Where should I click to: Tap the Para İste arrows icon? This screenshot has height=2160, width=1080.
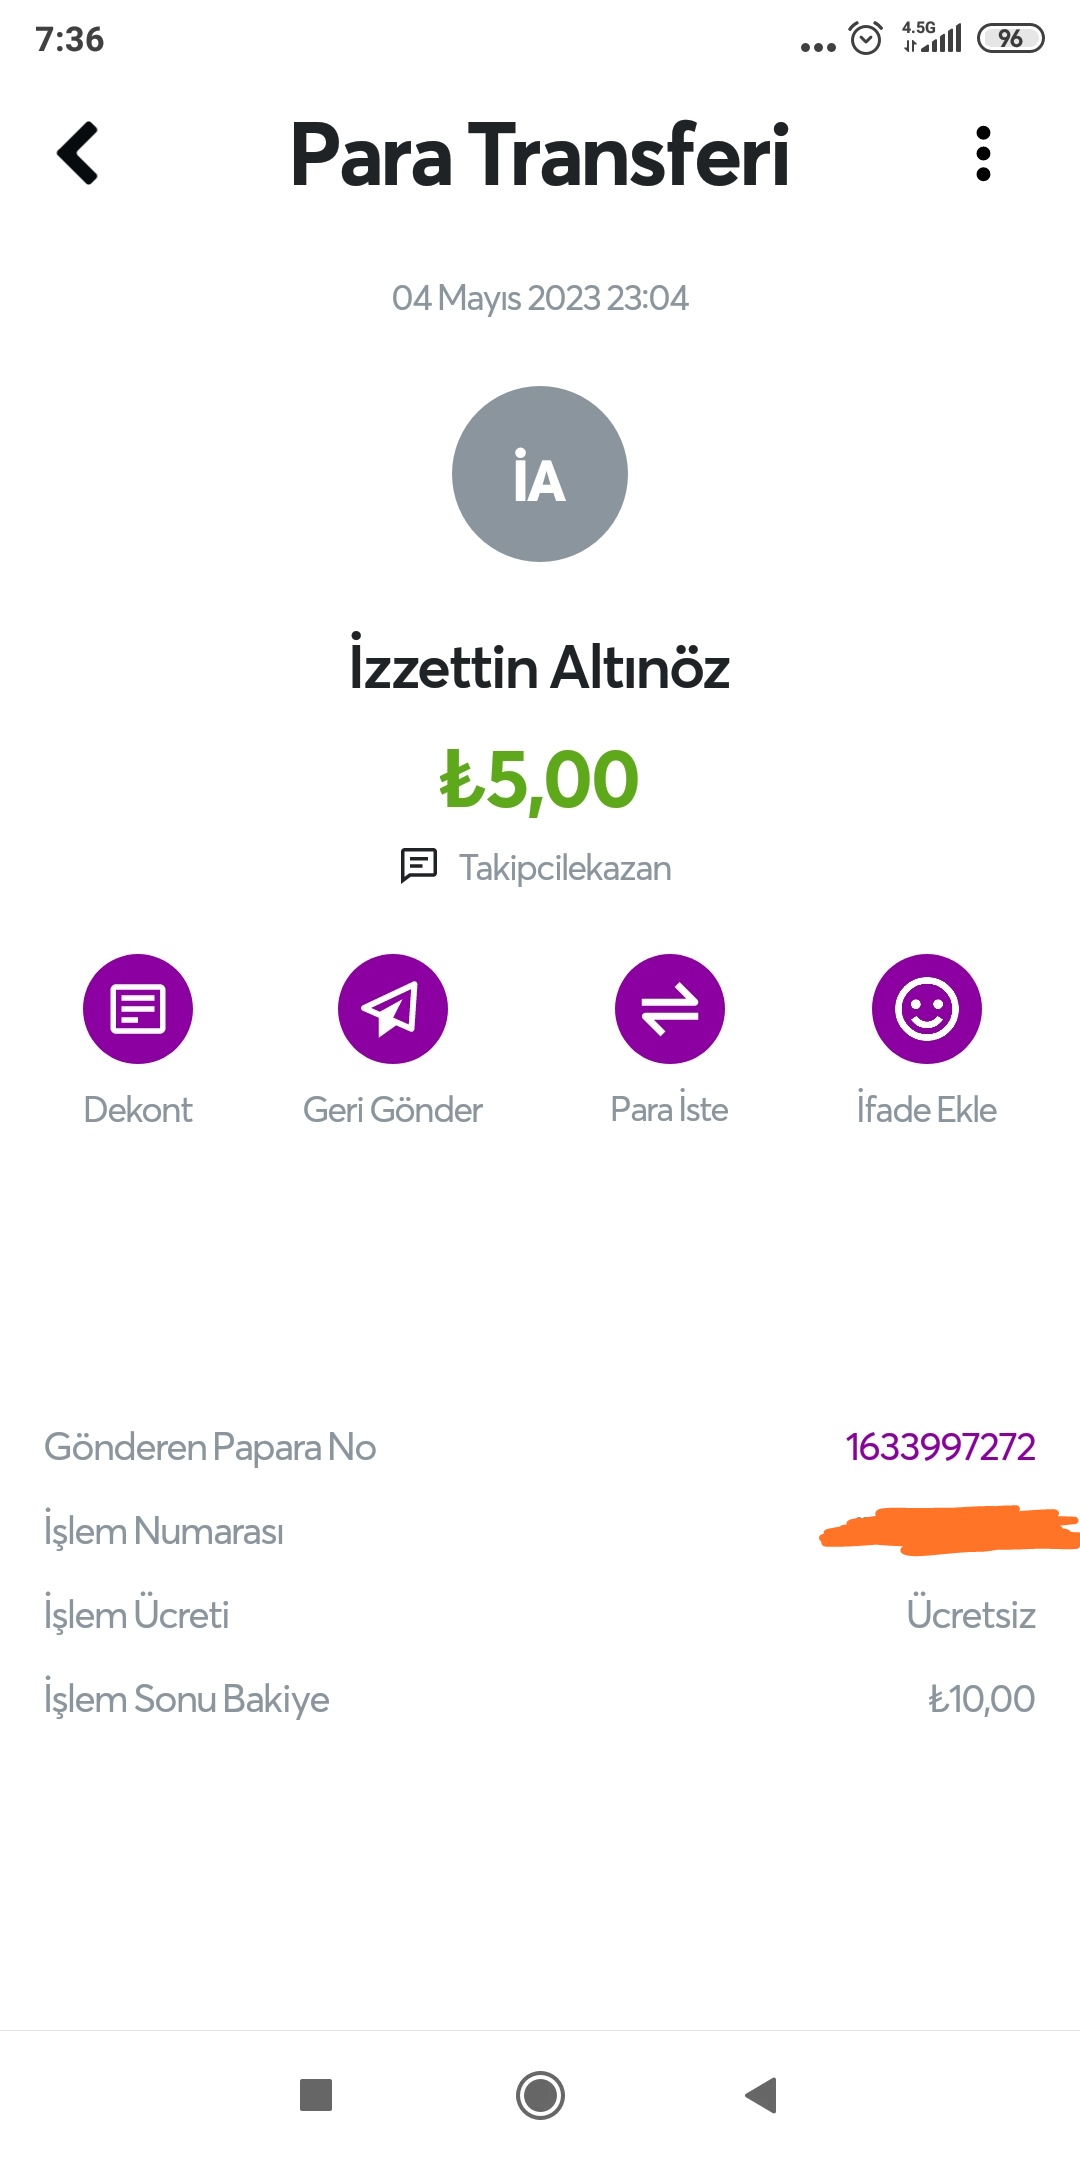click(670, 1009)
